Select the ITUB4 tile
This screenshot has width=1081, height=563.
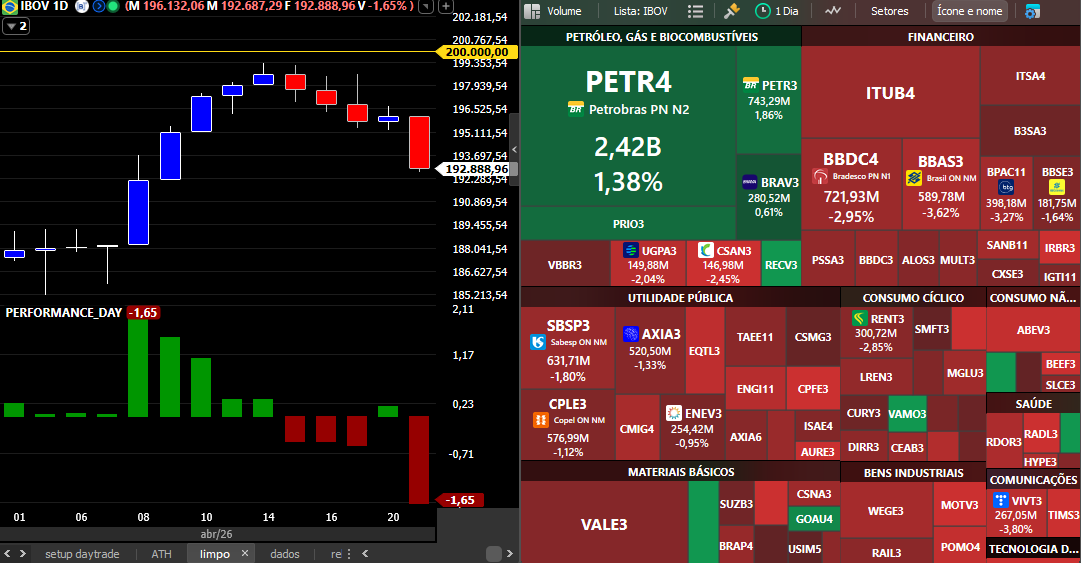click(x=890, y=93)
